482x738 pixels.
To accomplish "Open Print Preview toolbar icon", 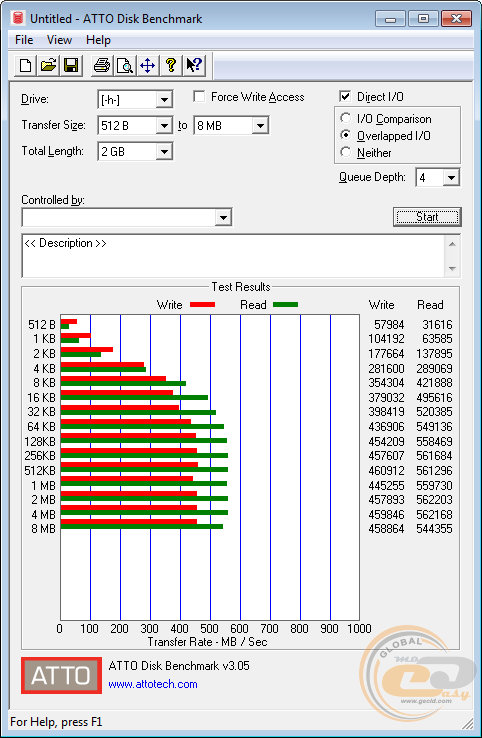I will [x=125, y=65].
